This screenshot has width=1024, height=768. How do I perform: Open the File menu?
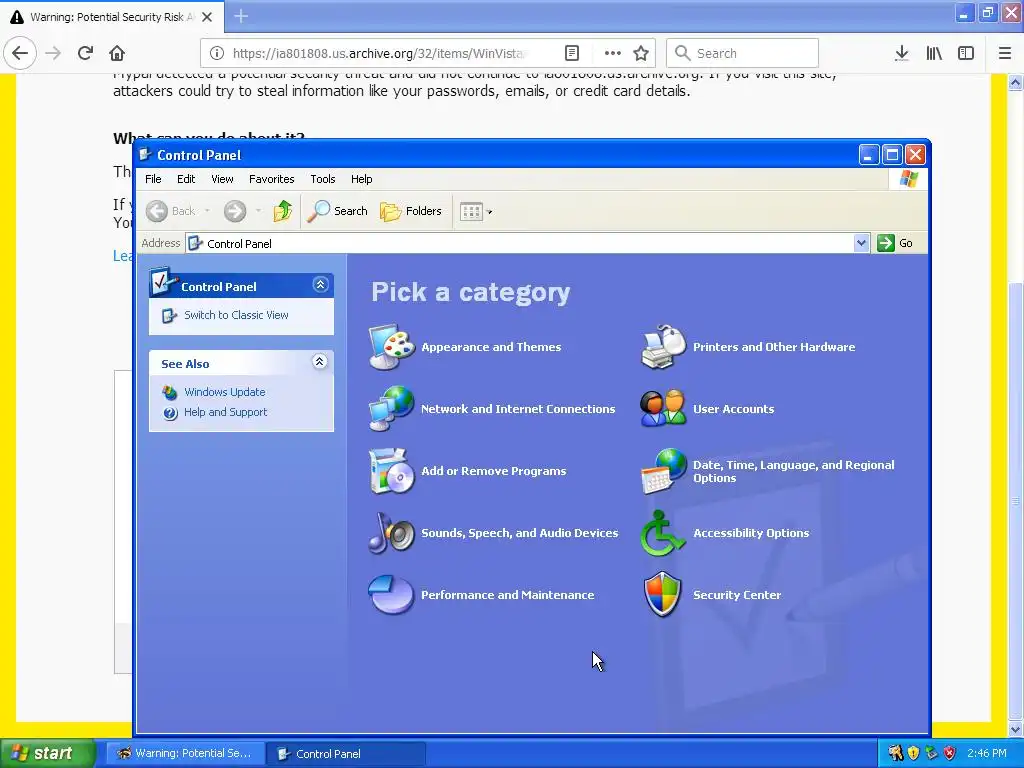[x=153, y=179]
